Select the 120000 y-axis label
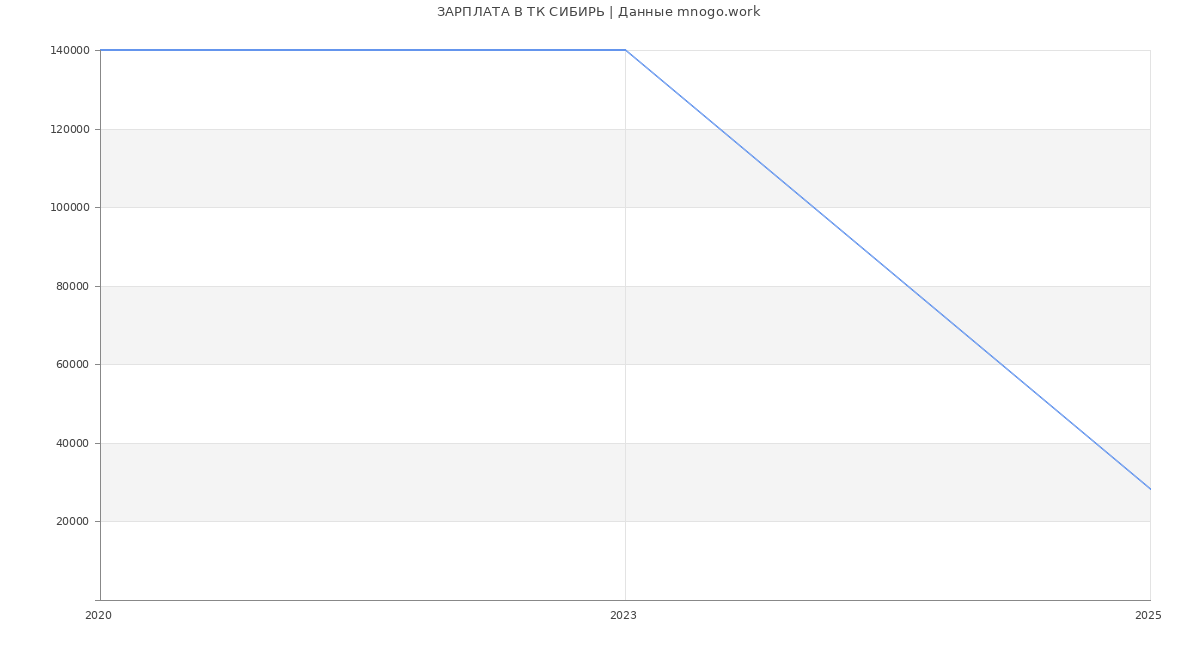The height and width of the screenshot is (650, 1200). 72,129
